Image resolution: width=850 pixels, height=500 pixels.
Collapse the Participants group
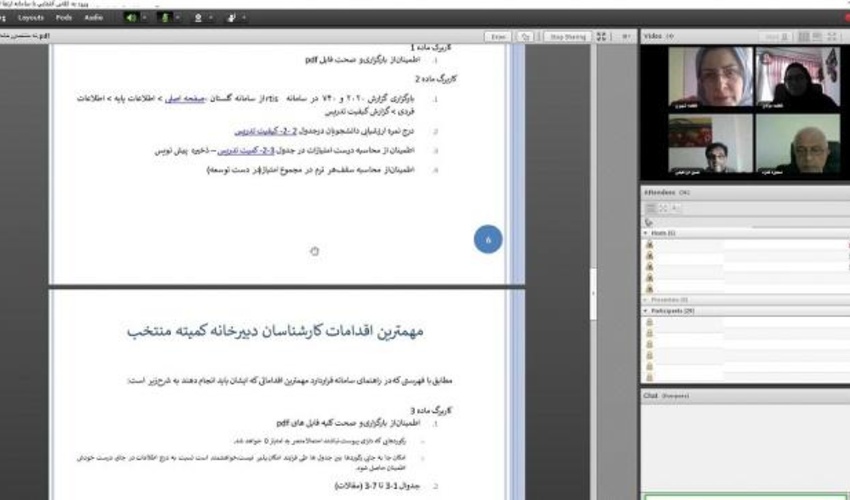coord(646,311)
